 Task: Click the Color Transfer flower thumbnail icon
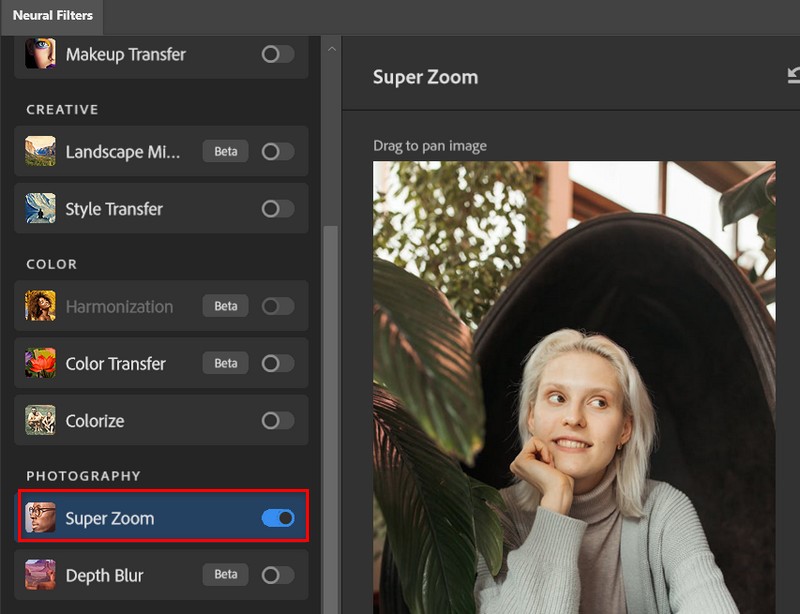40,363
